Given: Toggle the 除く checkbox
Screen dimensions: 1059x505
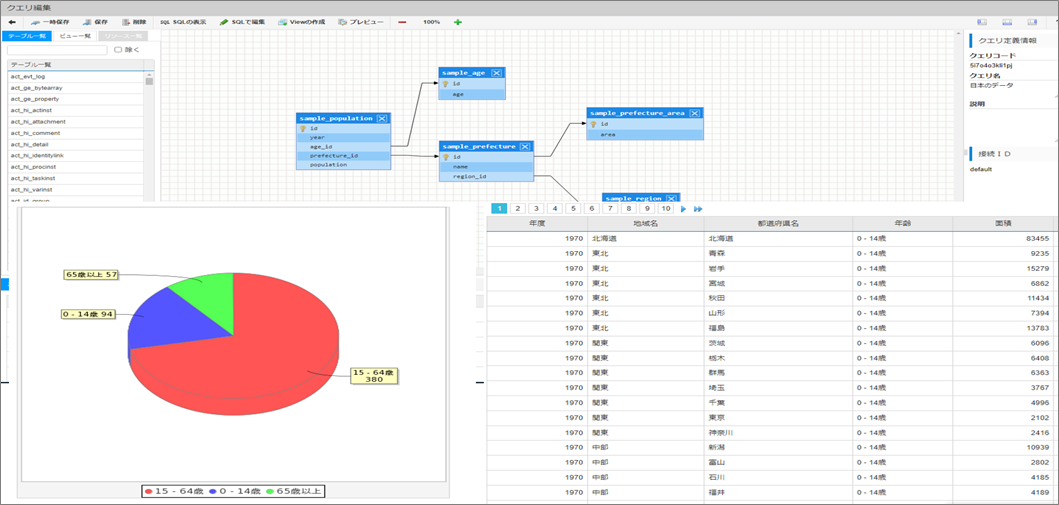Looking at the screenshot, I should pyautogui.click(x=118, y=49).
